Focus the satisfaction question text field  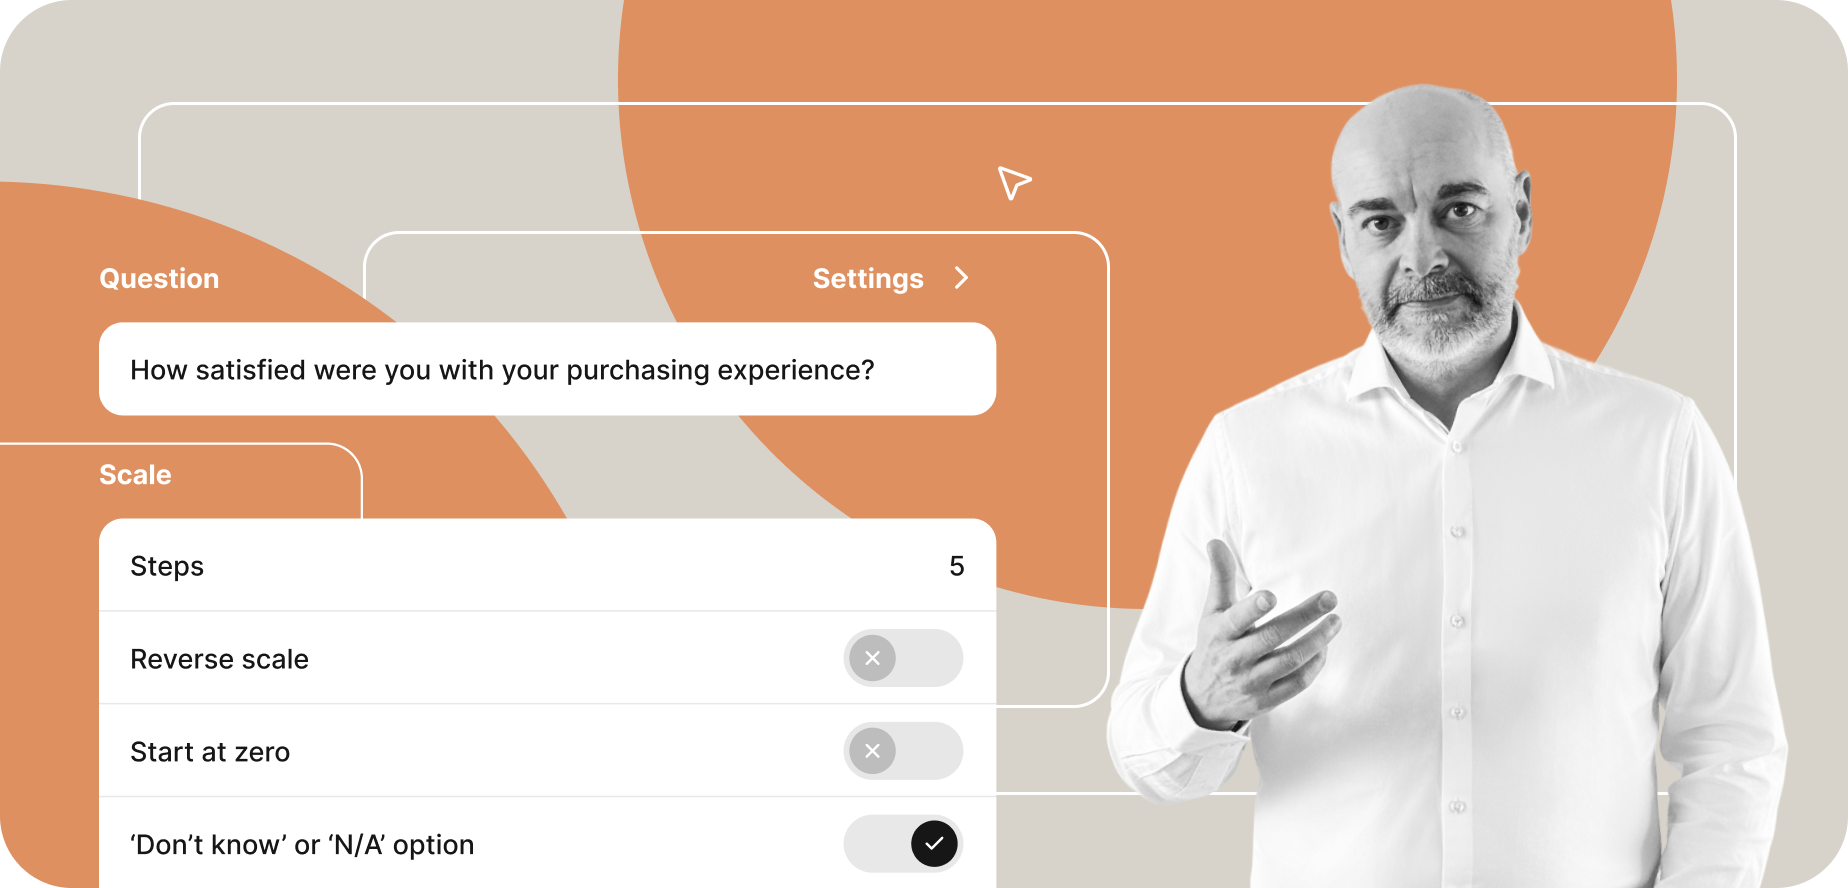coord(547,369)
